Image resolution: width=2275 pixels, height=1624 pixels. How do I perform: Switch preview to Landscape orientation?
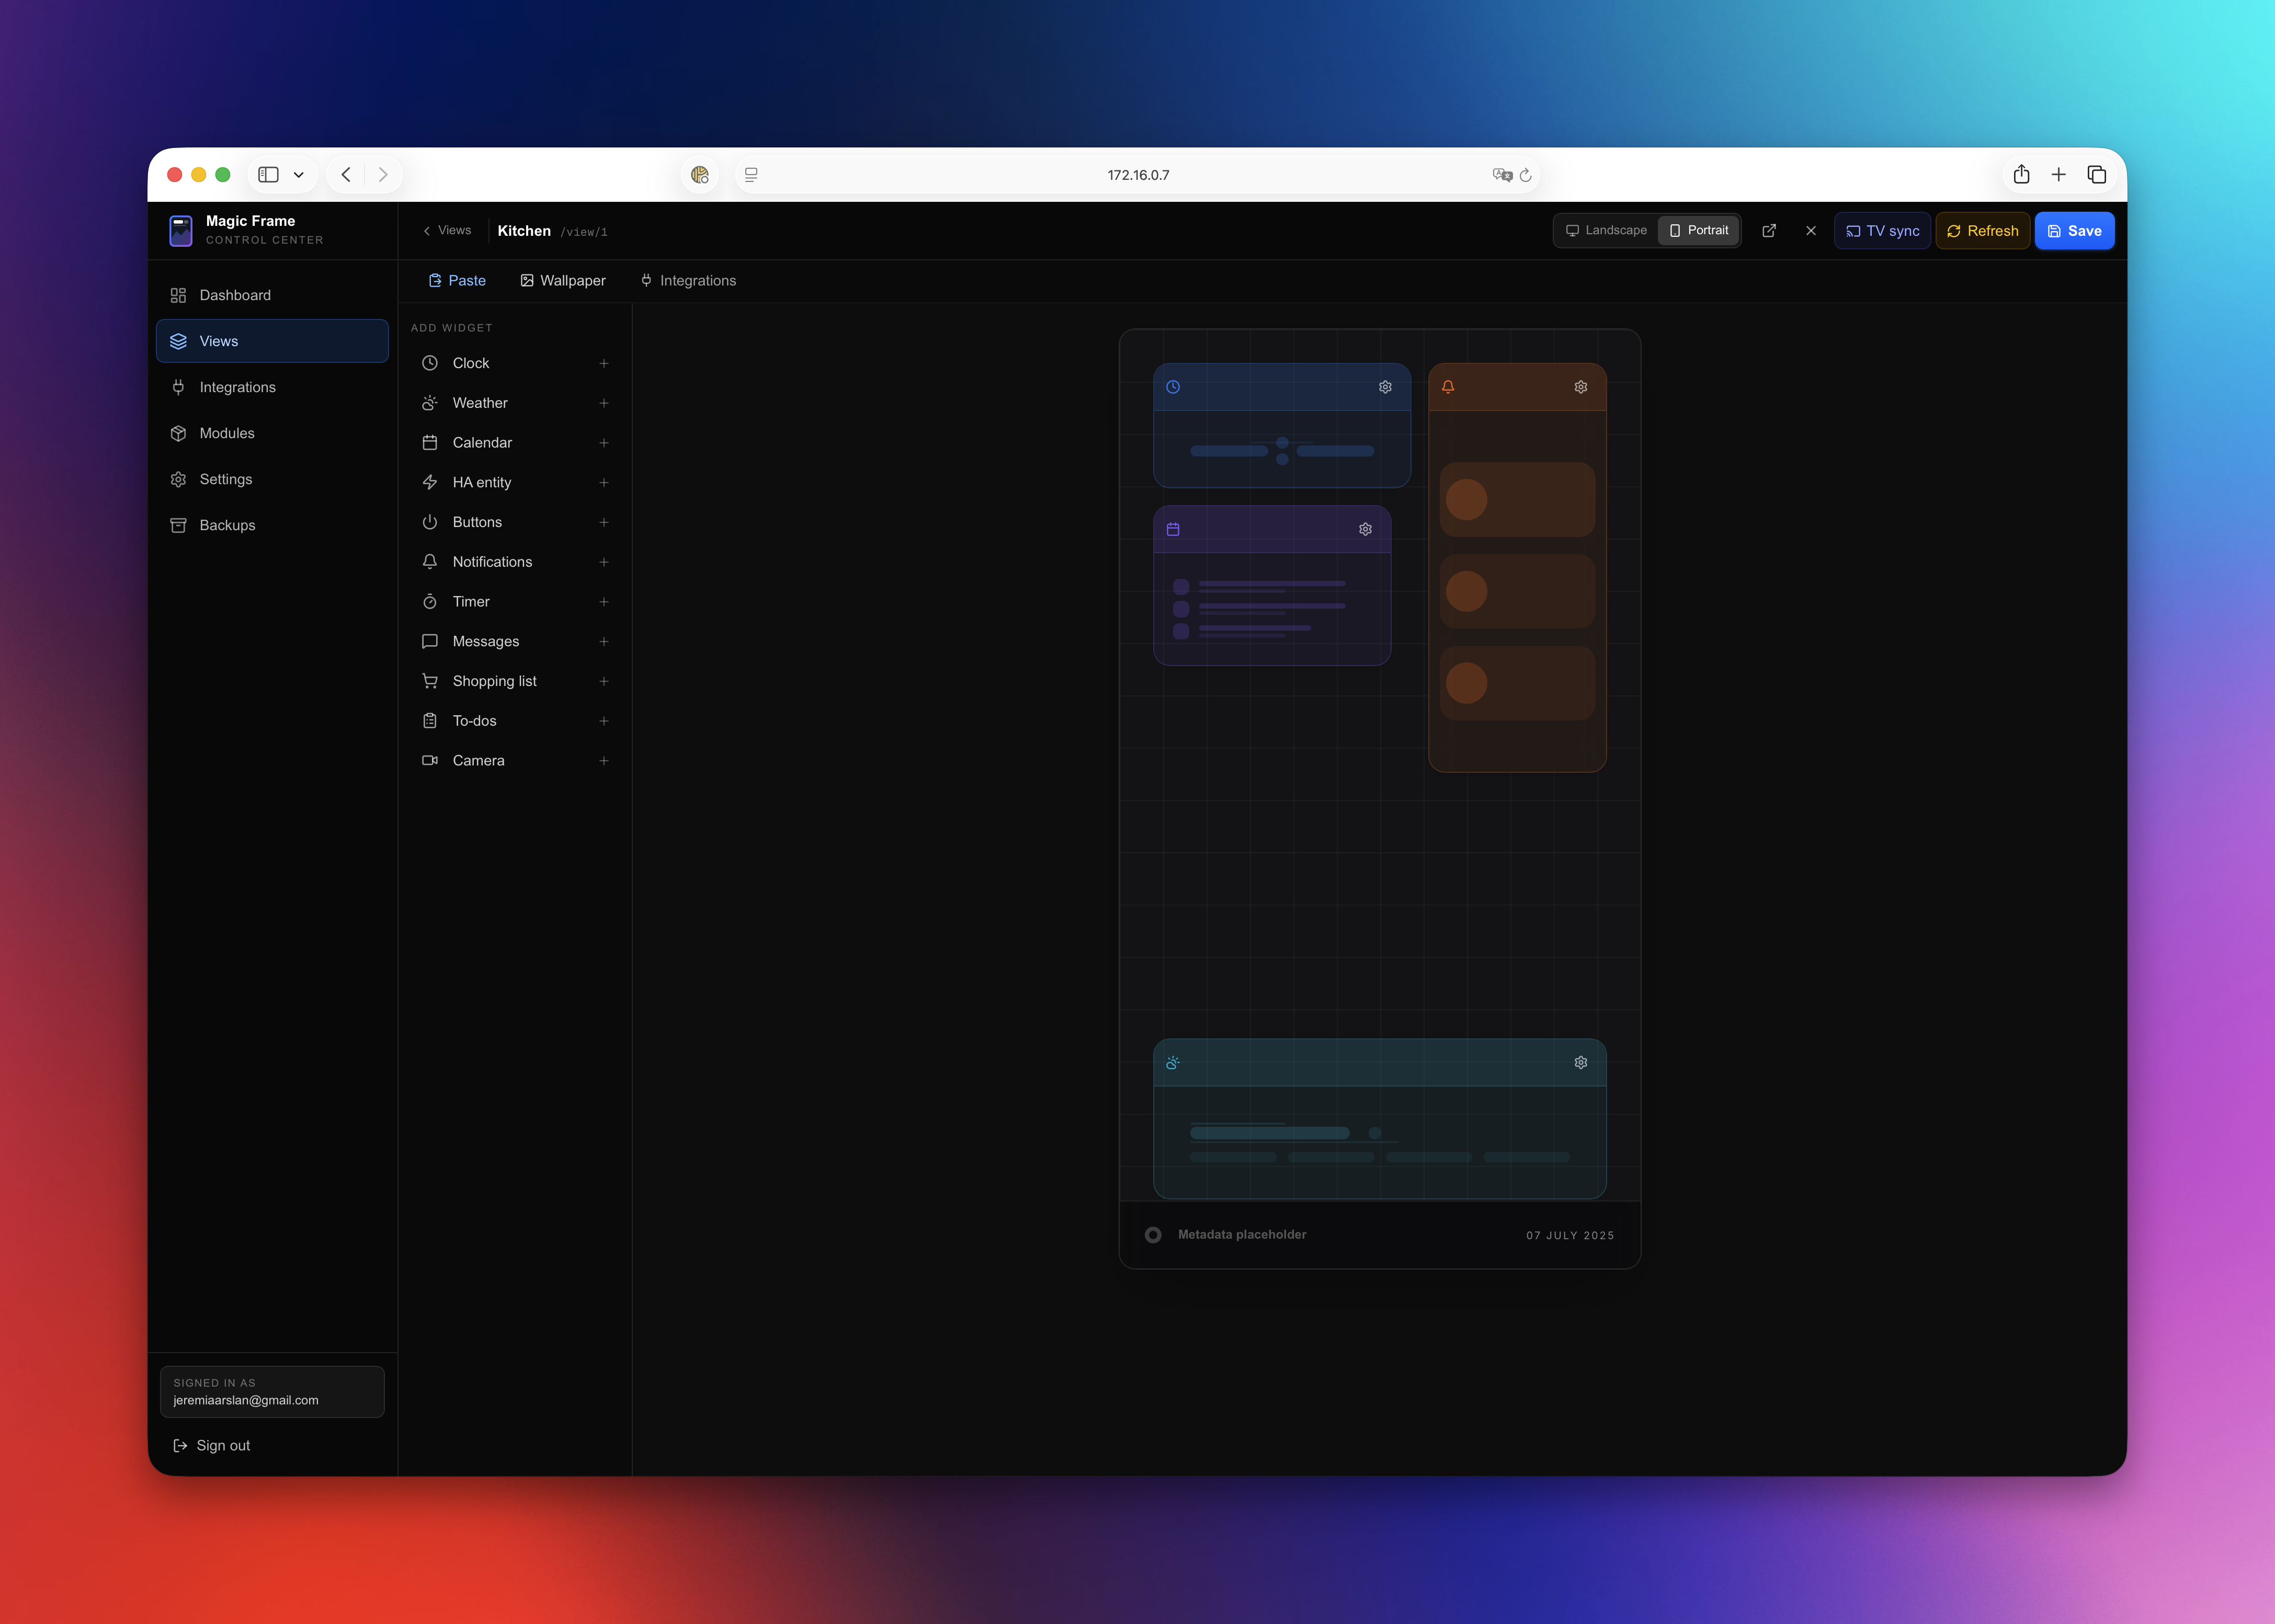pos(1606,230)
